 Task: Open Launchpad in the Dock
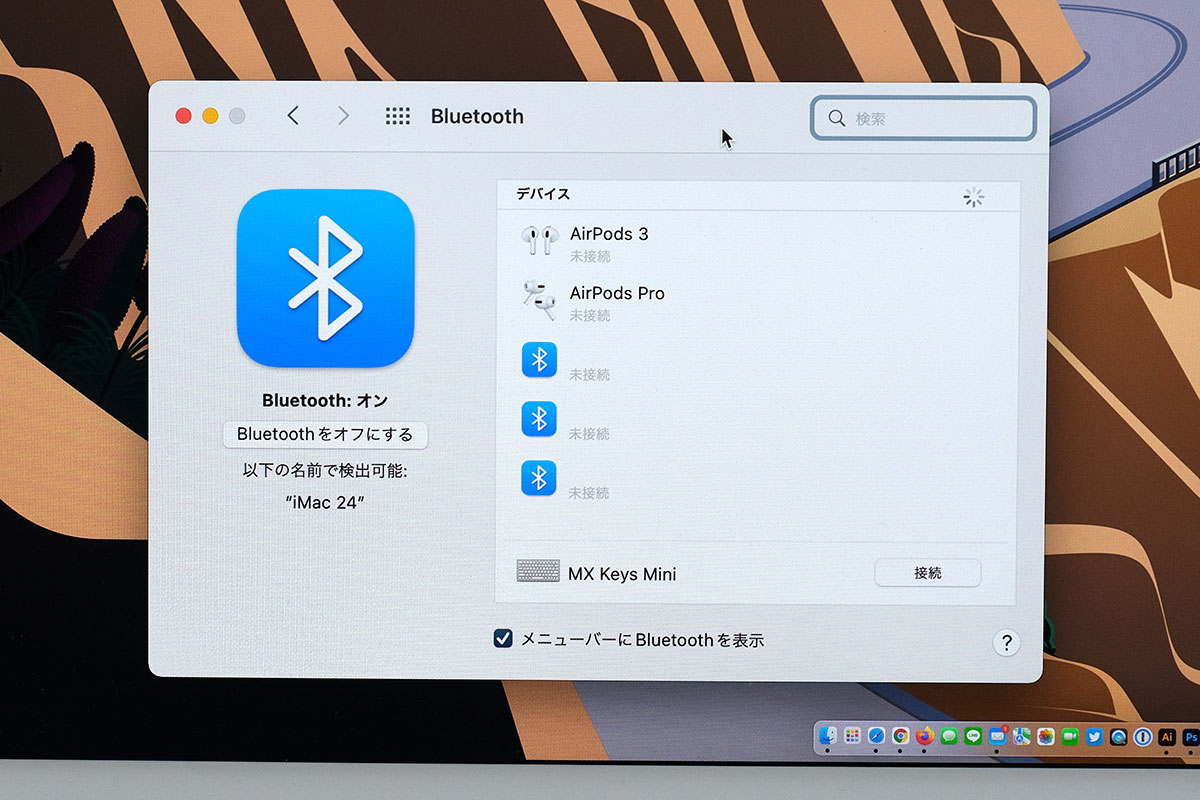point(852,736)
